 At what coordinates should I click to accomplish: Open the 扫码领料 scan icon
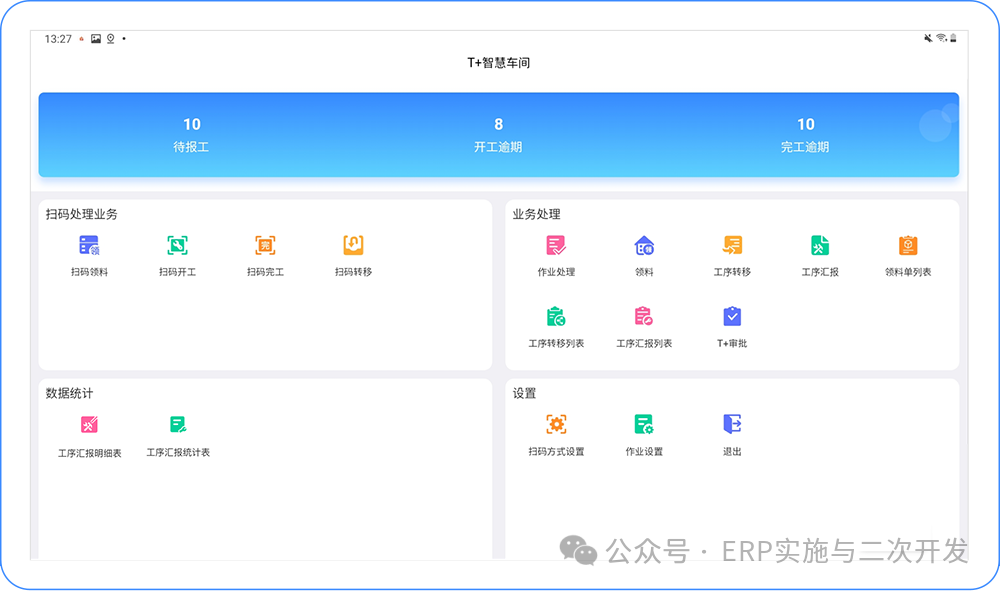[89, 246]
